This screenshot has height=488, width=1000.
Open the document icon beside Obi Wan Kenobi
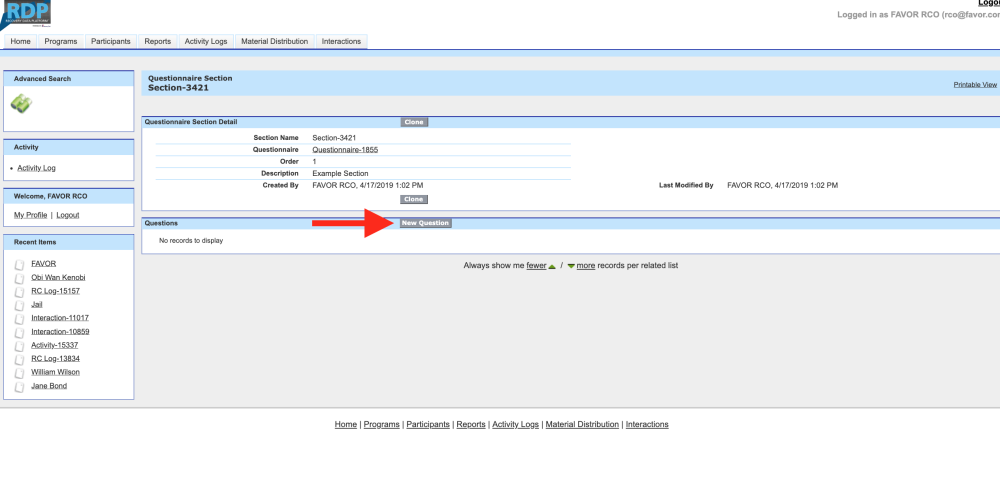point(20,278)
